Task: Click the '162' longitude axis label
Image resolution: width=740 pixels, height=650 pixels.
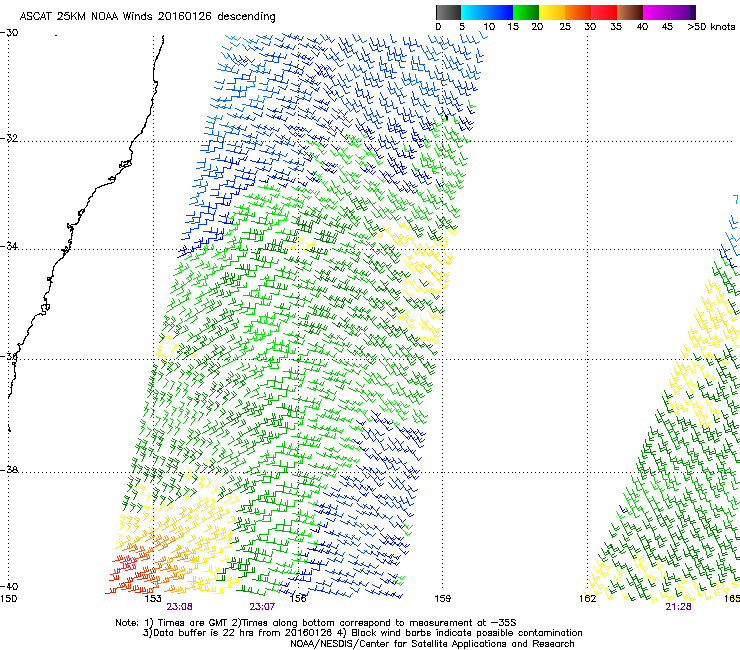Action: pyautogui.click(x=588, y=599)
